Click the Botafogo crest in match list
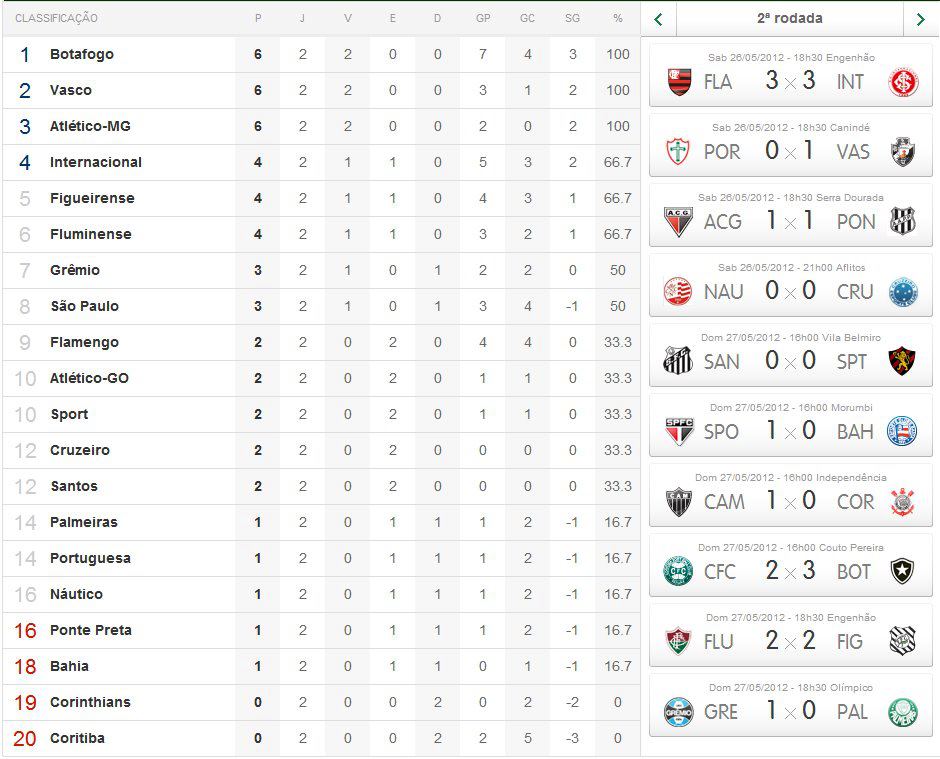 point(903,572)
